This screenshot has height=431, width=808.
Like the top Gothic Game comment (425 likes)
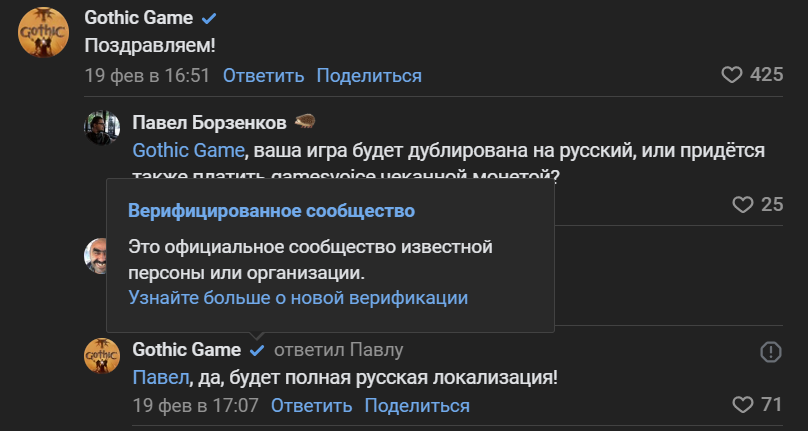point(733,75)
